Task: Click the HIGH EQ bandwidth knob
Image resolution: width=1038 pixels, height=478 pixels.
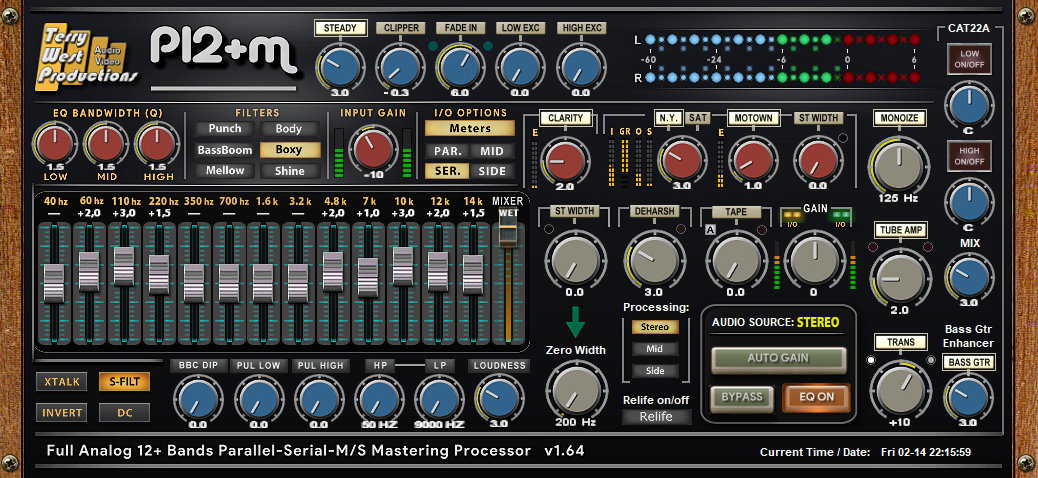Action: [158, 145]
